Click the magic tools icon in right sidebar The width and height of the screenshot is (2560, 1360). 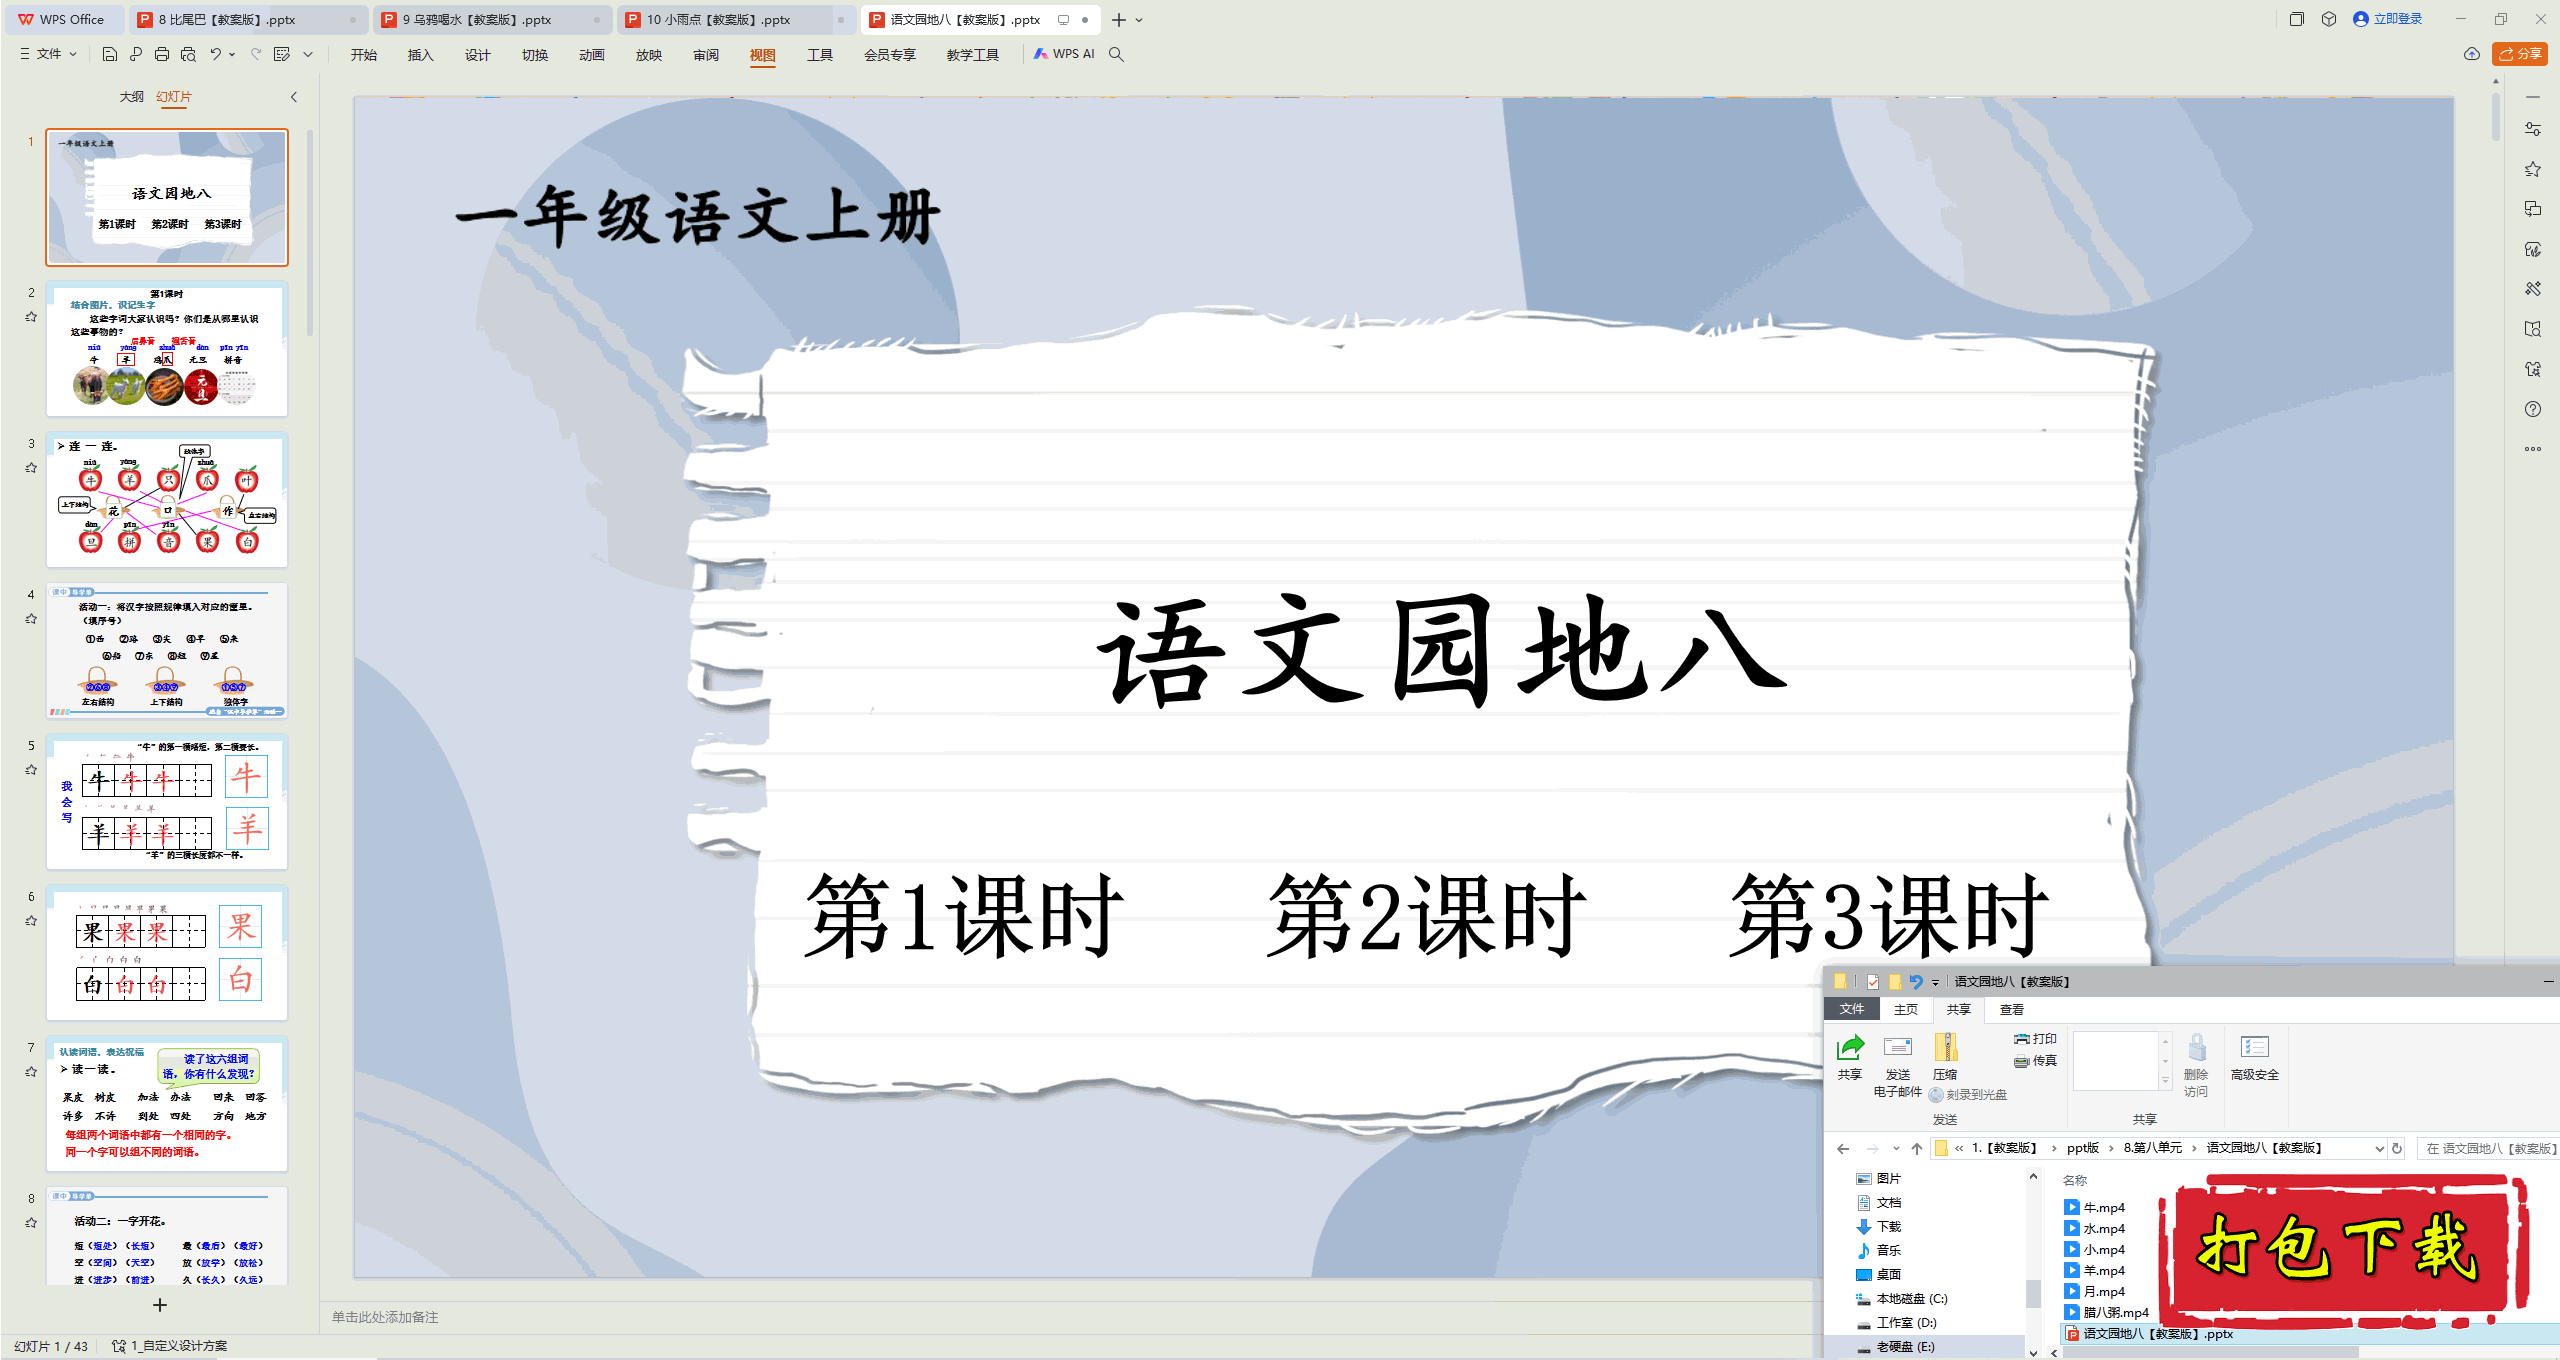(x=2533, y=289)
